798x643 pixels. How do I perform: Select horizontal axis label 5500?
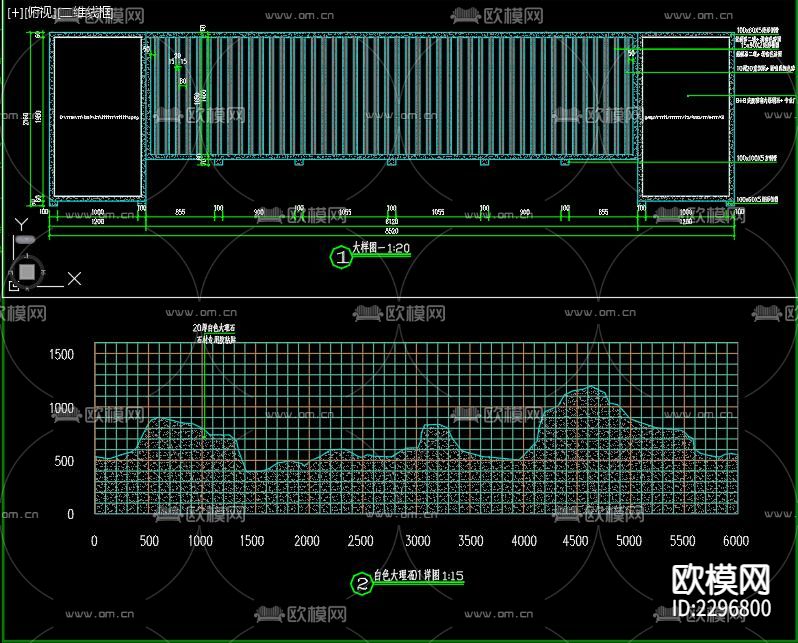click(x=682, y=541)
